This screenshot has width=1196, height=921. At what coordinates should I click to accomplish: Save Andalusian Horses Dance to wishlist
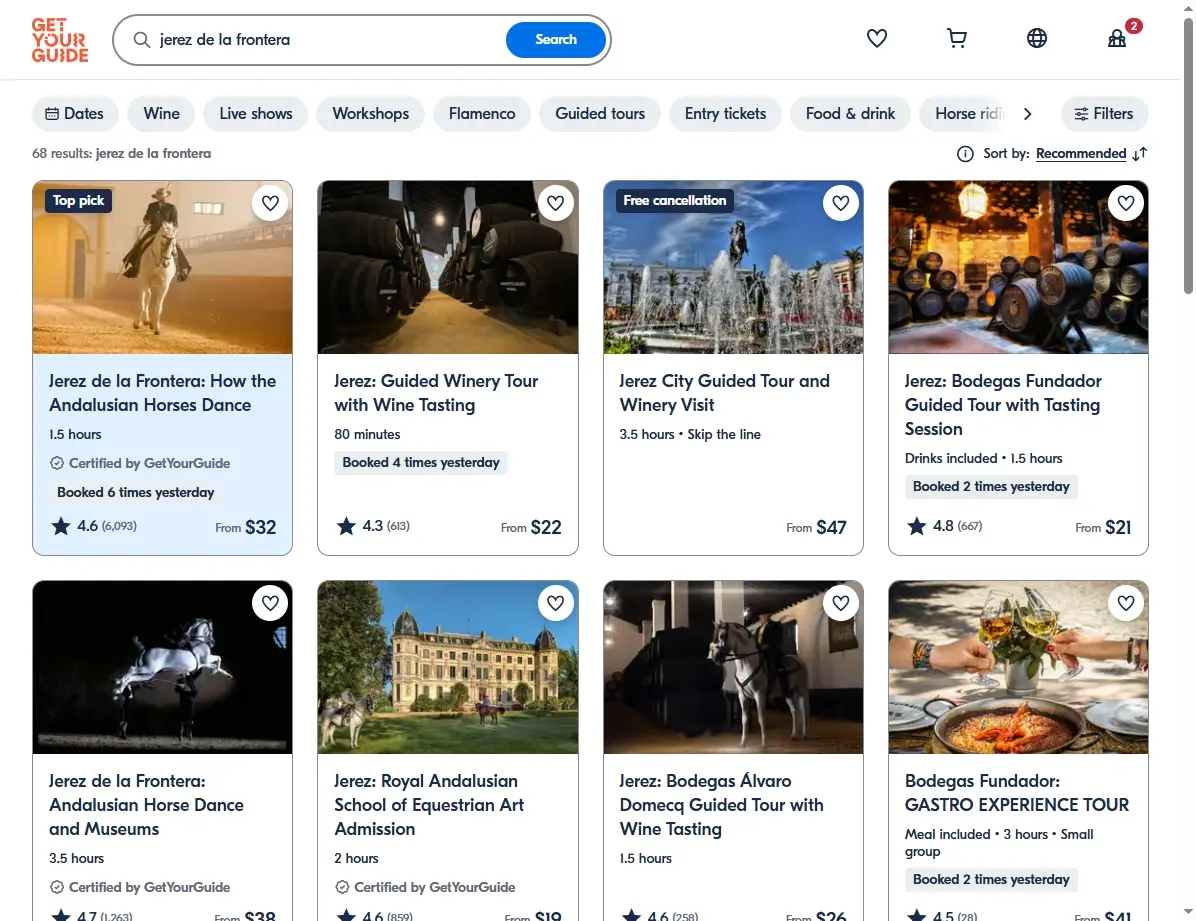pos(270,203)
